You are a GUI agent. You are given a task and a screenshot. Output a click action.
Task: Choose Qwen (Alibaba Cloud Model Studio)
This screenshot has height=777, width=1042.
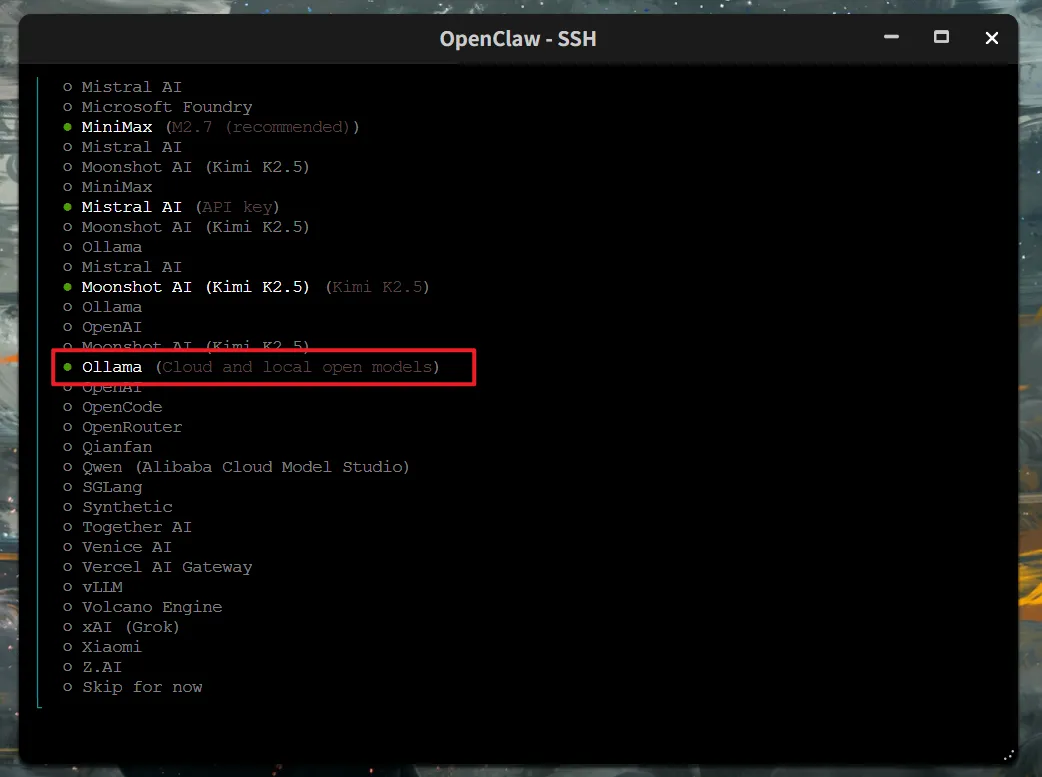[237, 467]
